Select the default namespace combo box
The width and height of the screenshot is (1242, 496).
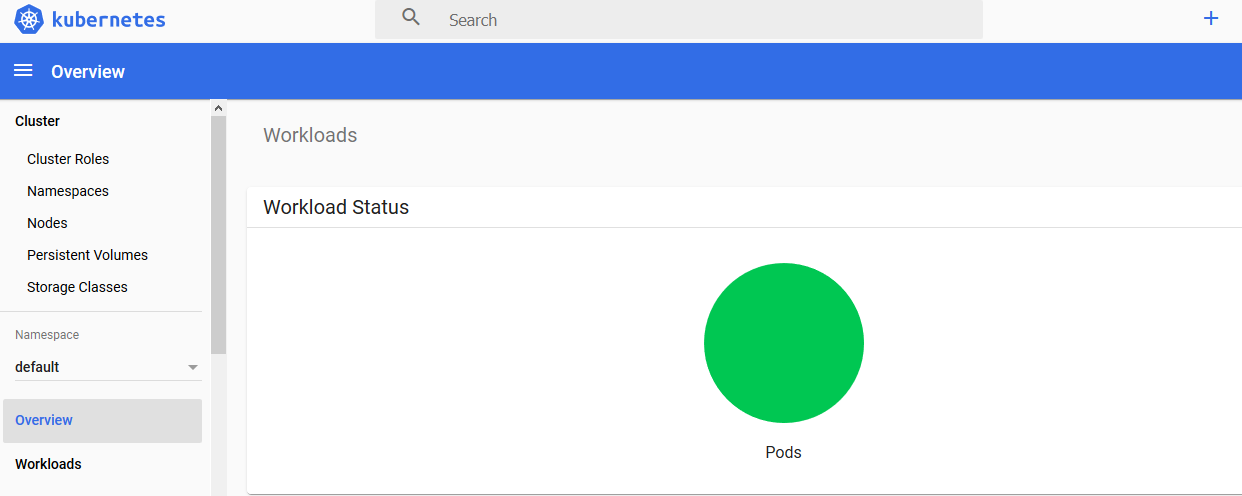pyautogui.click(x=108, y=367)
